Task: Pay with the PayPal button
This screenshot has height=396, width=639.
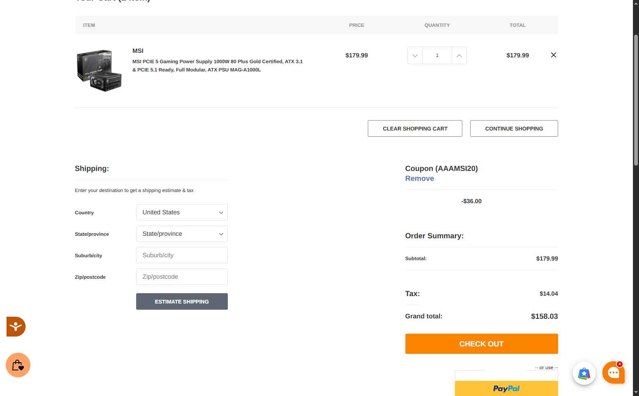Action: (506, 388)
